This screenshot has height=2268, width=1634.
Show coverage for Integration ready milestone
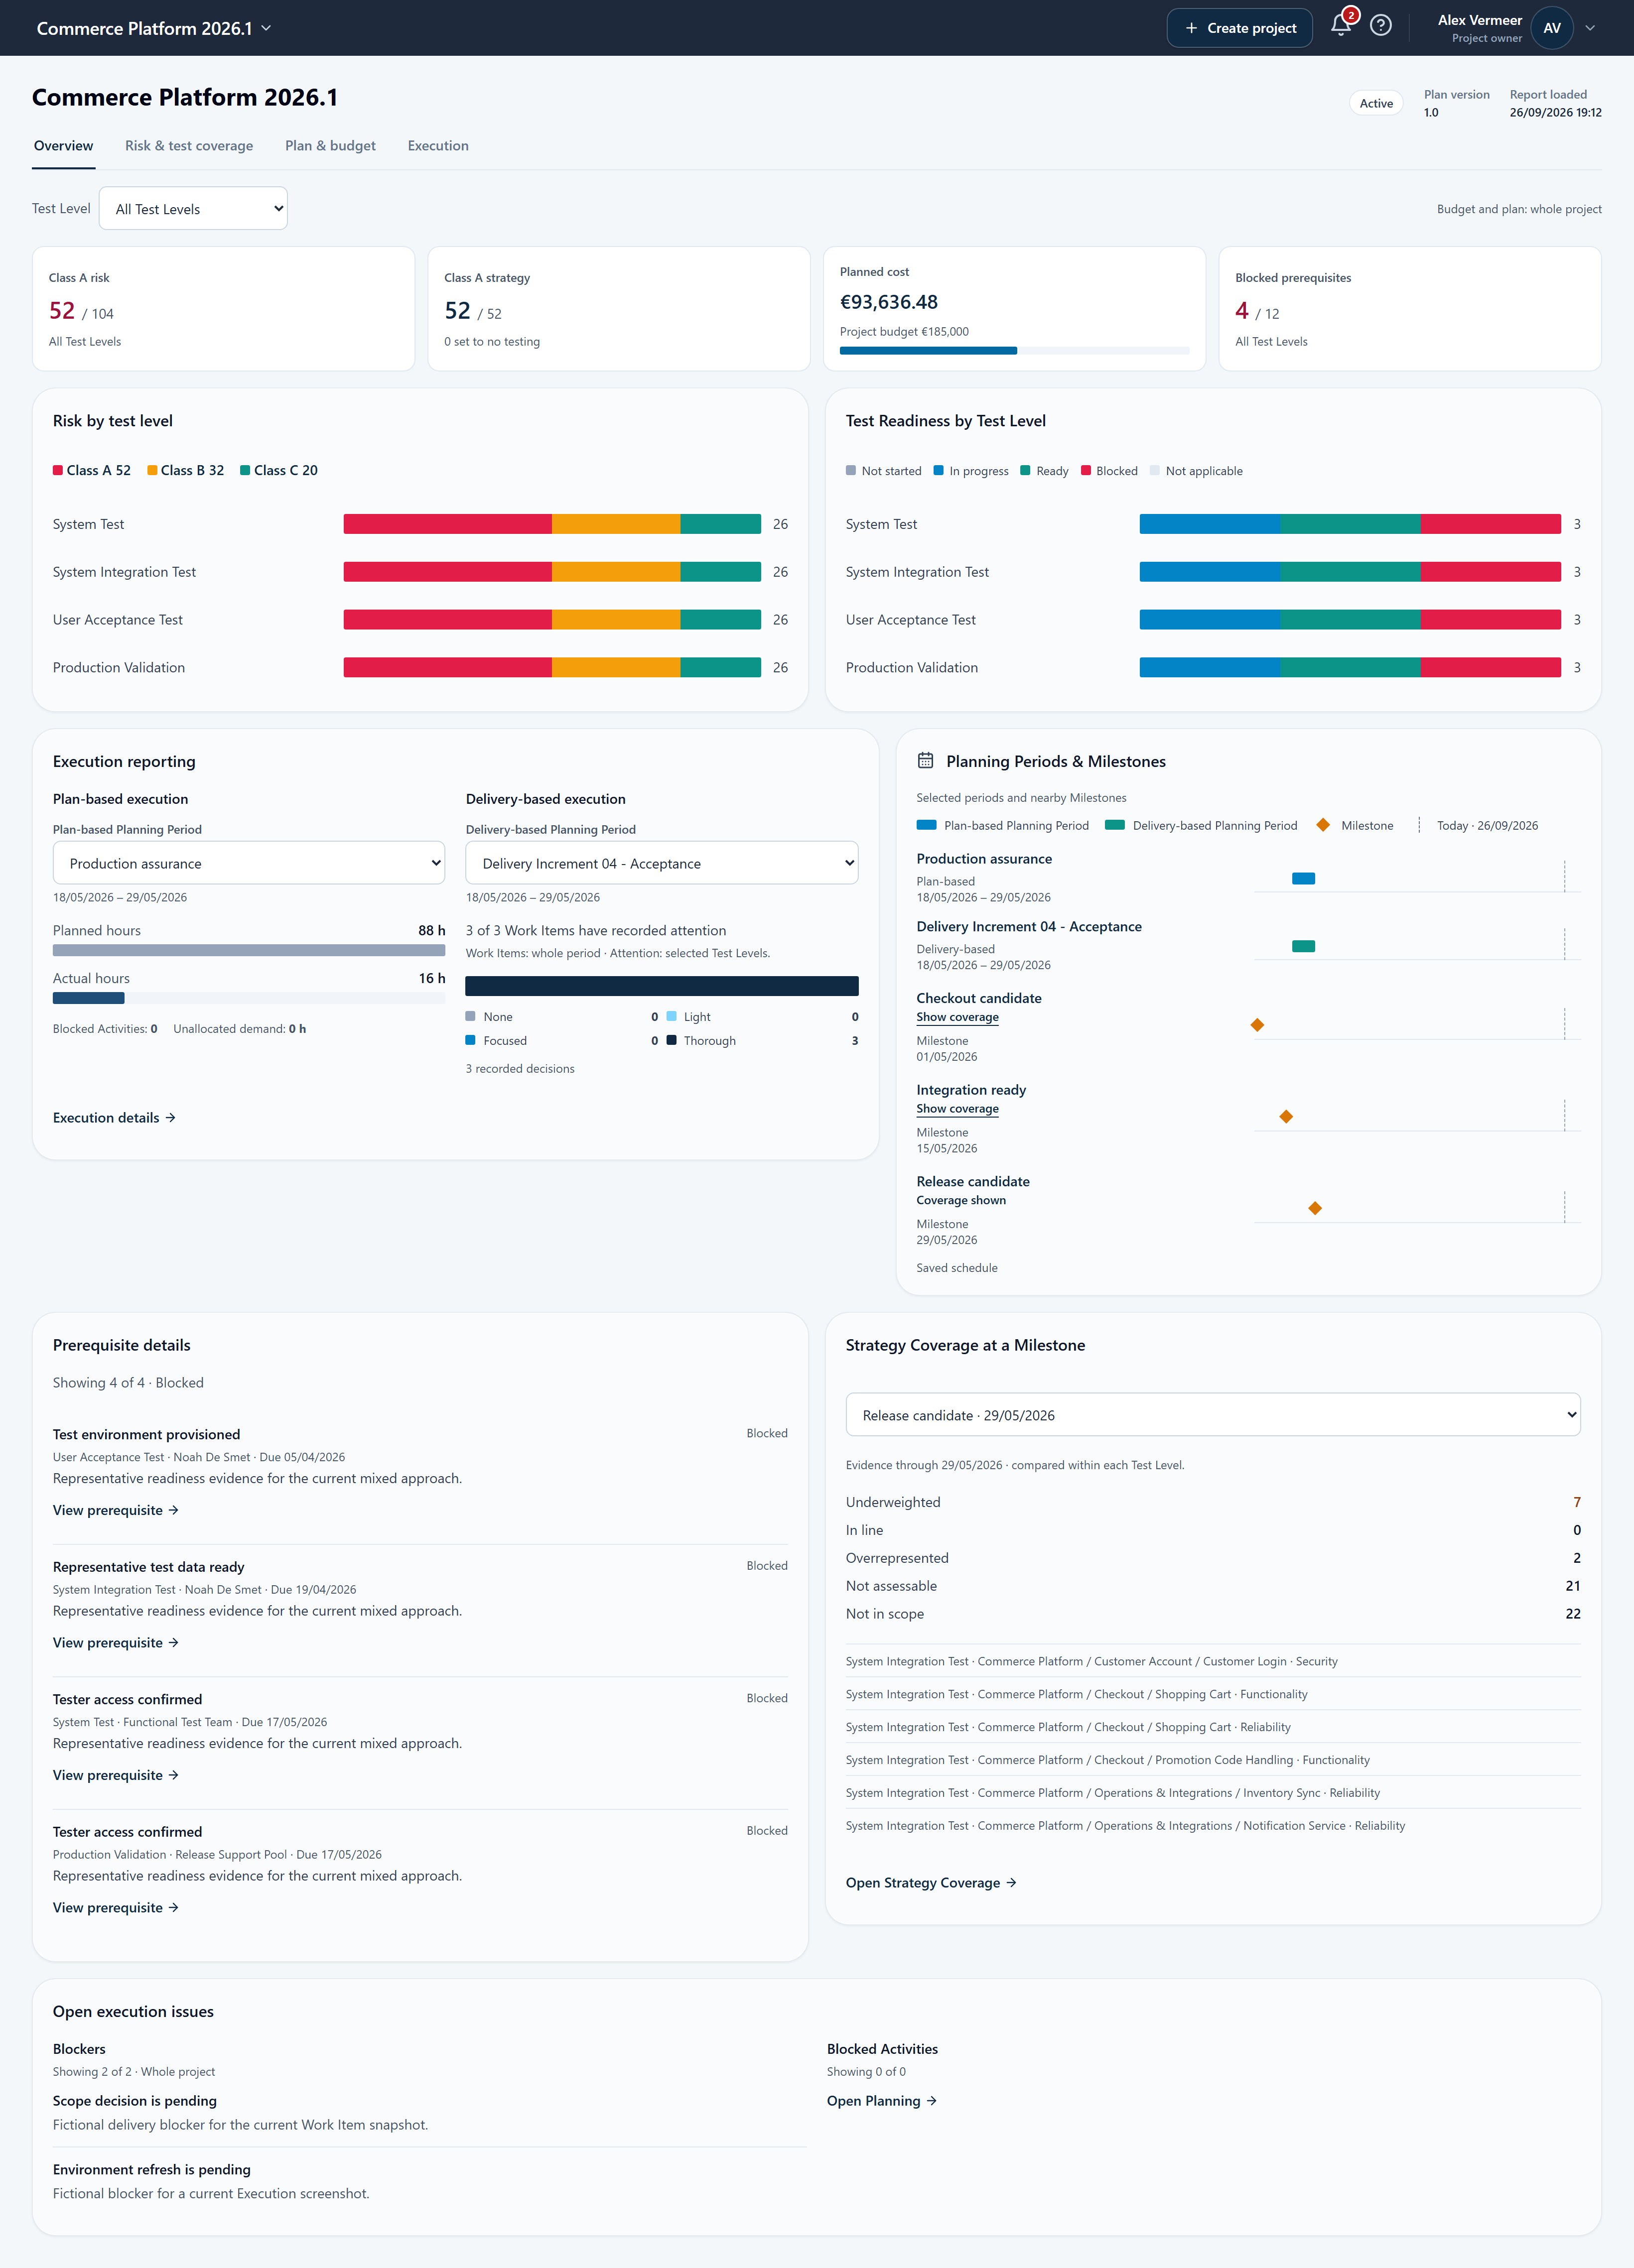click(x=957, y=1109)
